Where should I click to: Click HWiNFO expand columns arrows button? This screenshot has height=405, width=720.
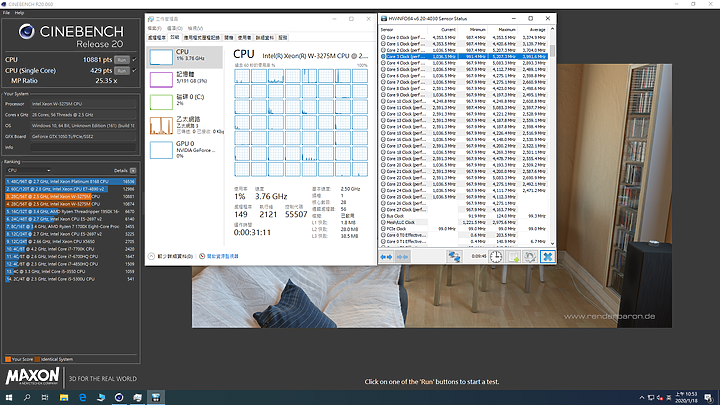(x=386, y=257)
